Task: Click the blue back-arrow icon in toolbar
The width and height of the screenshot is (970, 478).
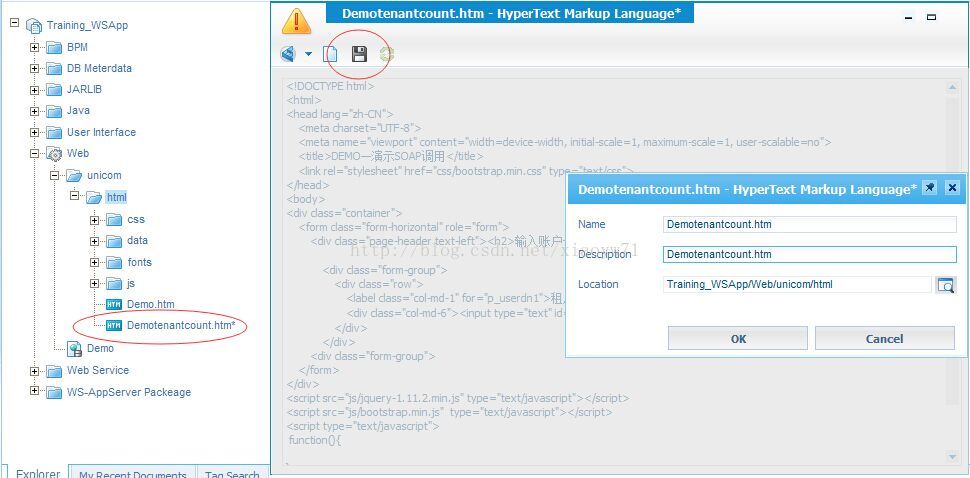Action: [x=288, y=54]
